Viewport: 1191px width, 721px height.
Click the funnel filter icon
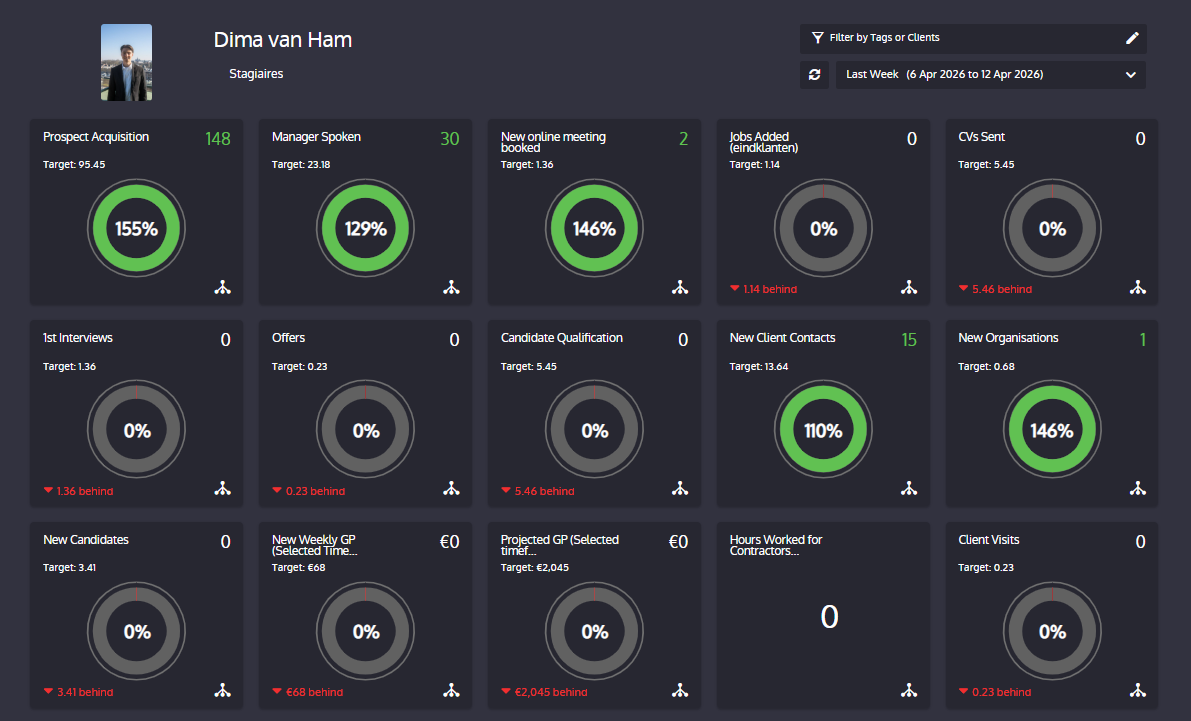coord(817,37)
